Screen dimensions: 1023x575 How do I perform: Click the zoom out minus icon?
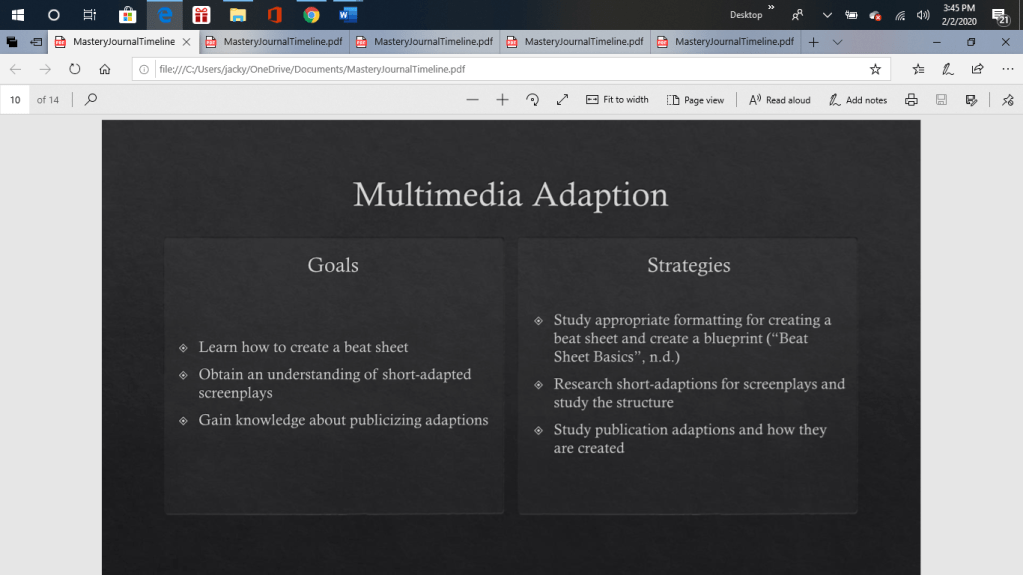[x=473, y=100]
